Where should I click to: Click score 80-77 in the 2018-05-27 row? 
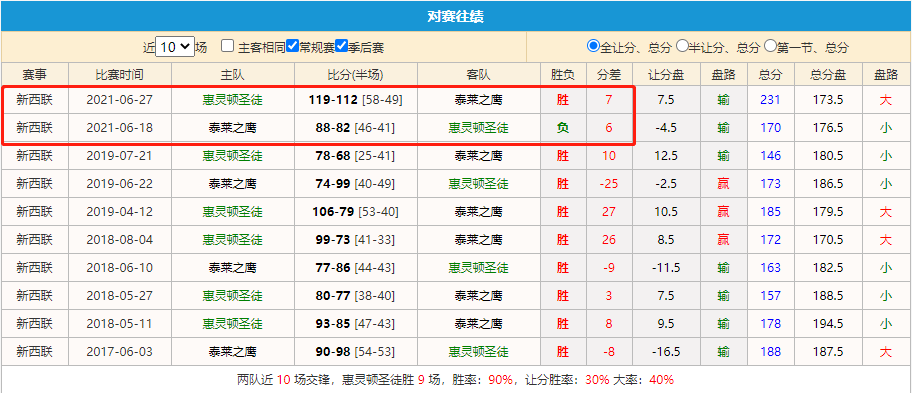click(x=333, y=295)
